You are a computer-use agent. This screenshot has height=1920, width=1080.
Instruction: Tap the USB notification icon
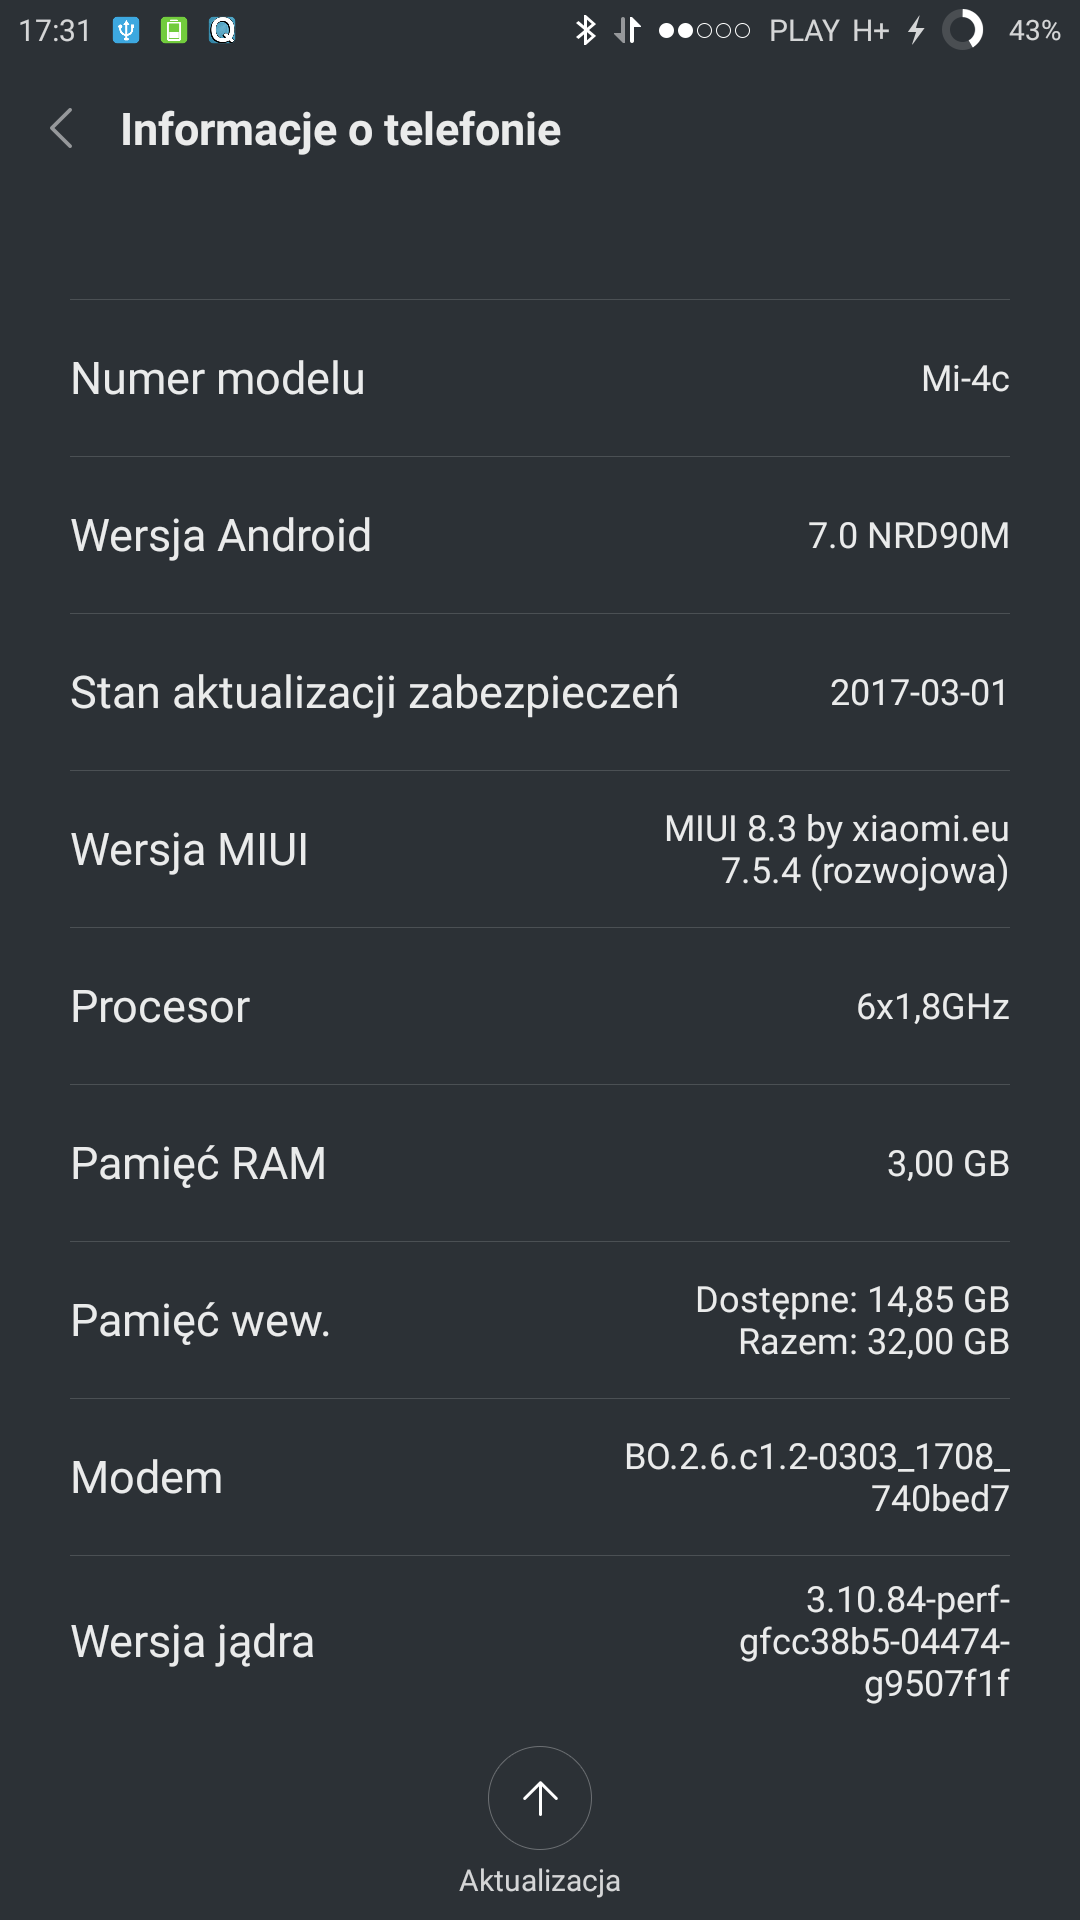pos(126,31)
